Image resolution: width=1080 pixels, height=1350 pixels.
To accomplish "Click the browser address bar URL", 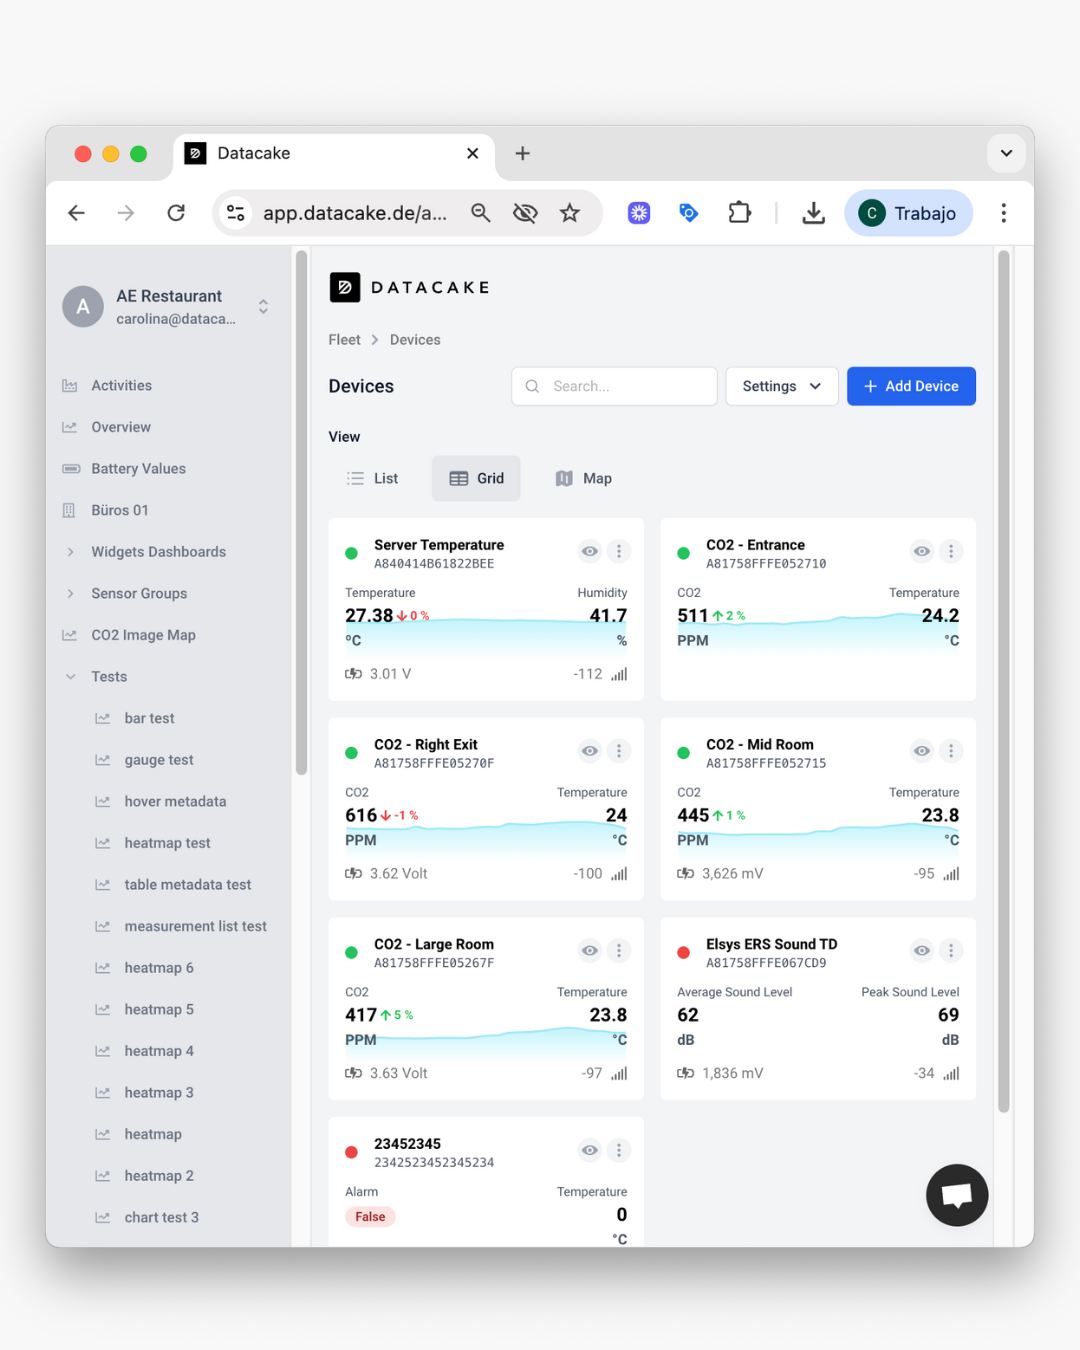I will pyautogui.click(x=355, y=213).
